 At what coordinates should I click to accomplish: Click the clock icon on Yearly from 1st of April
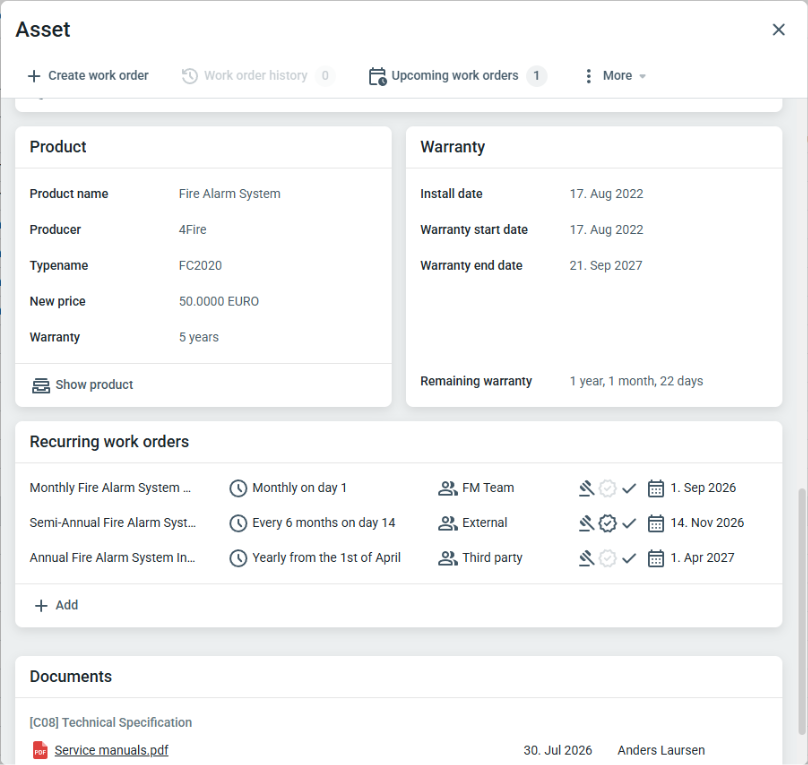click(238, 558)
